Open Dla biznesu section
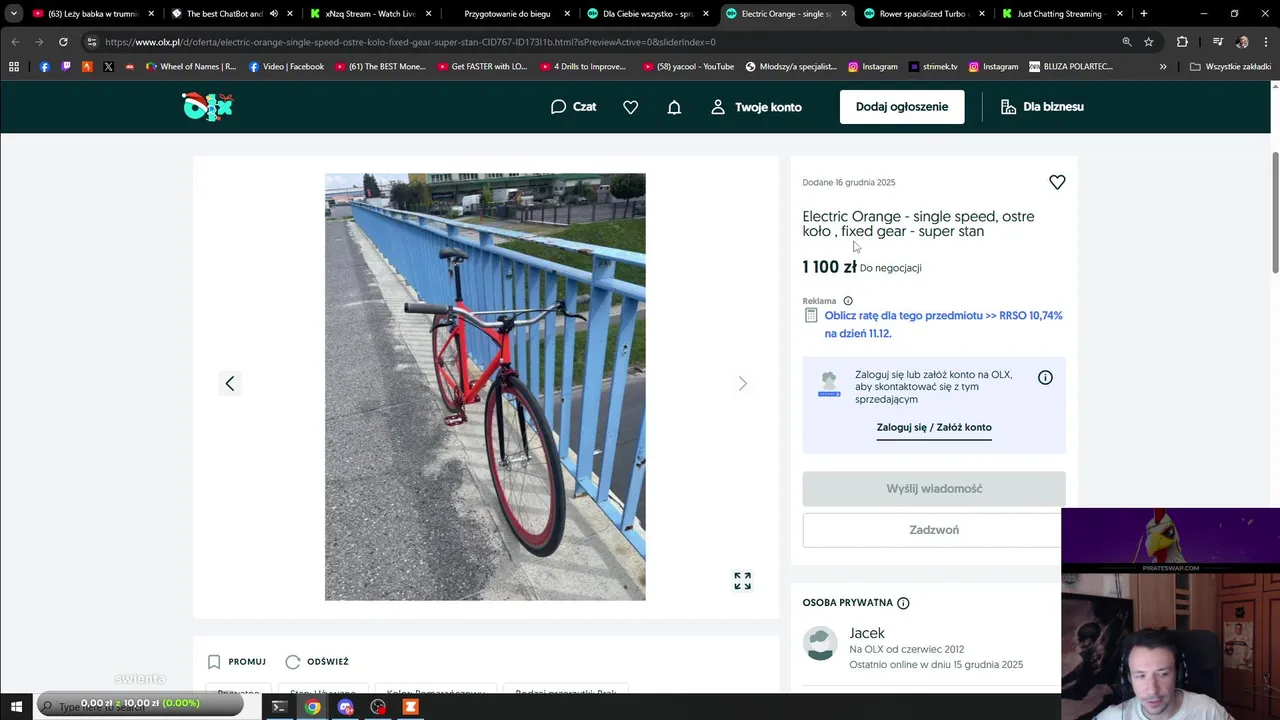 coord(1042,107)
